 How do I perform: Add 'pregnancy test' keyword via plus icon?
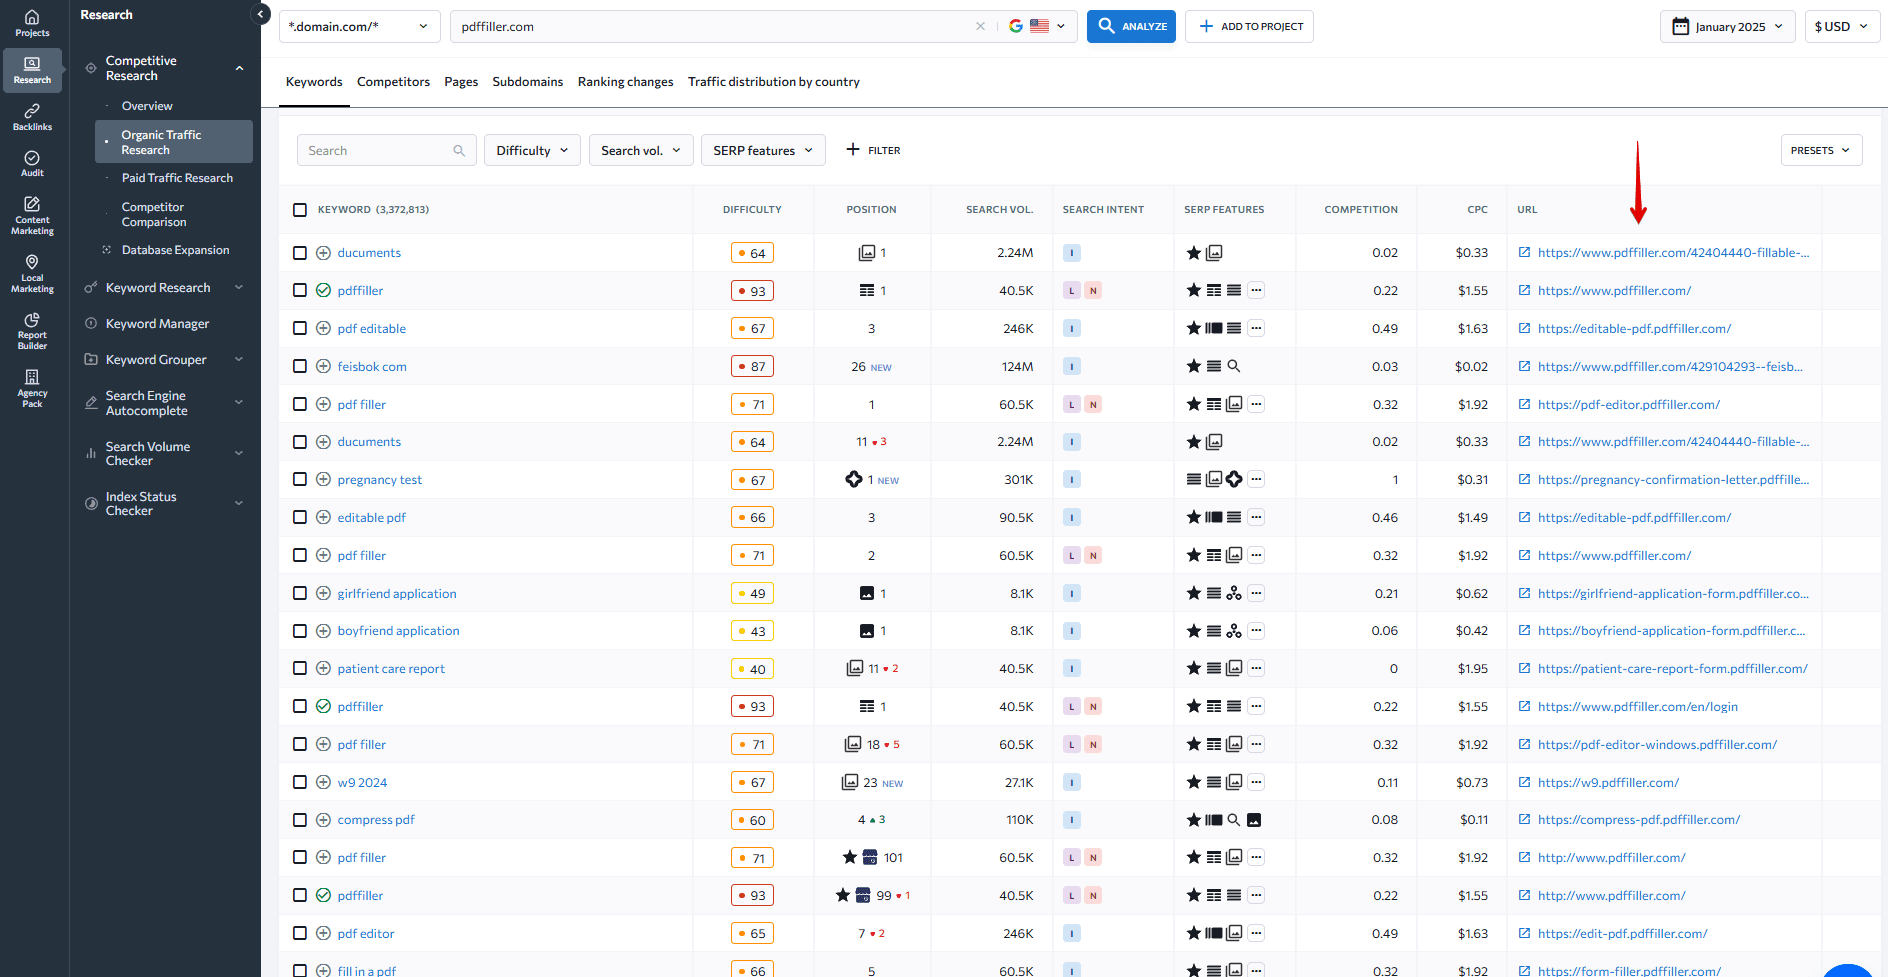(x=323, y=479)
